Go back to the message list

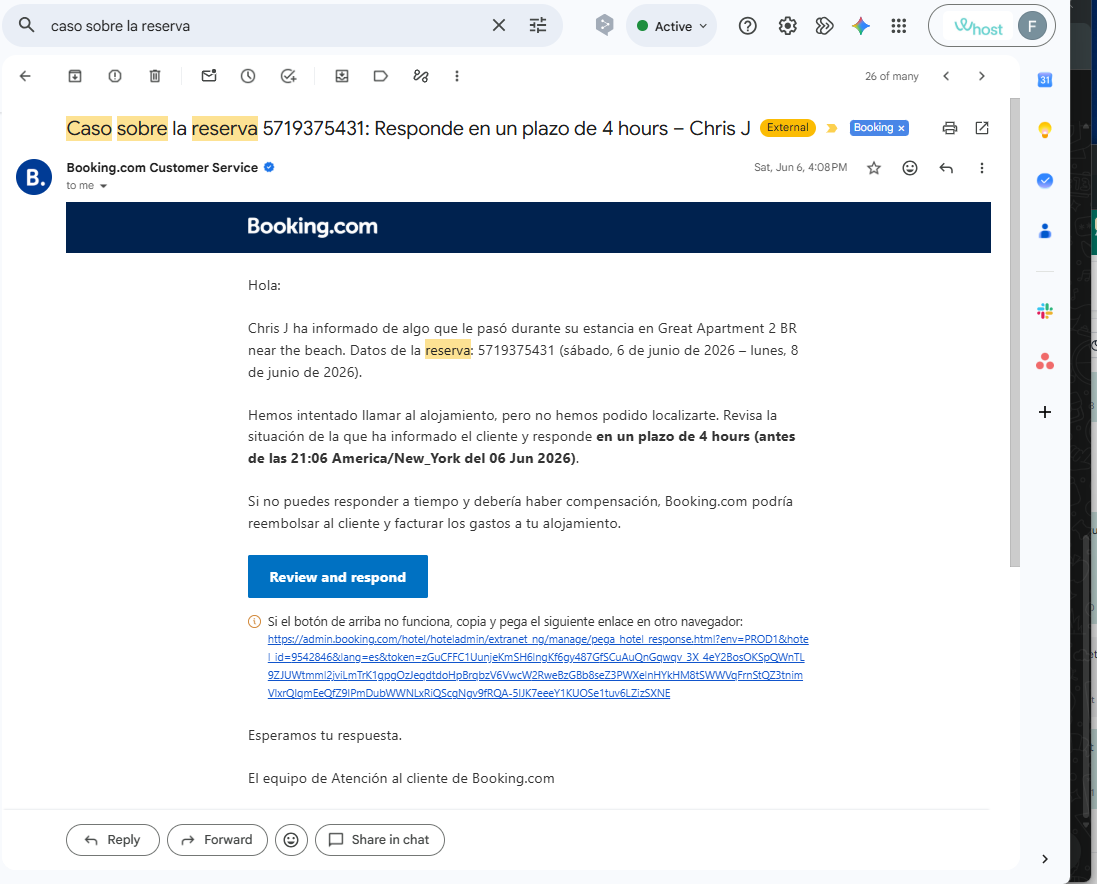pos(25,76)
